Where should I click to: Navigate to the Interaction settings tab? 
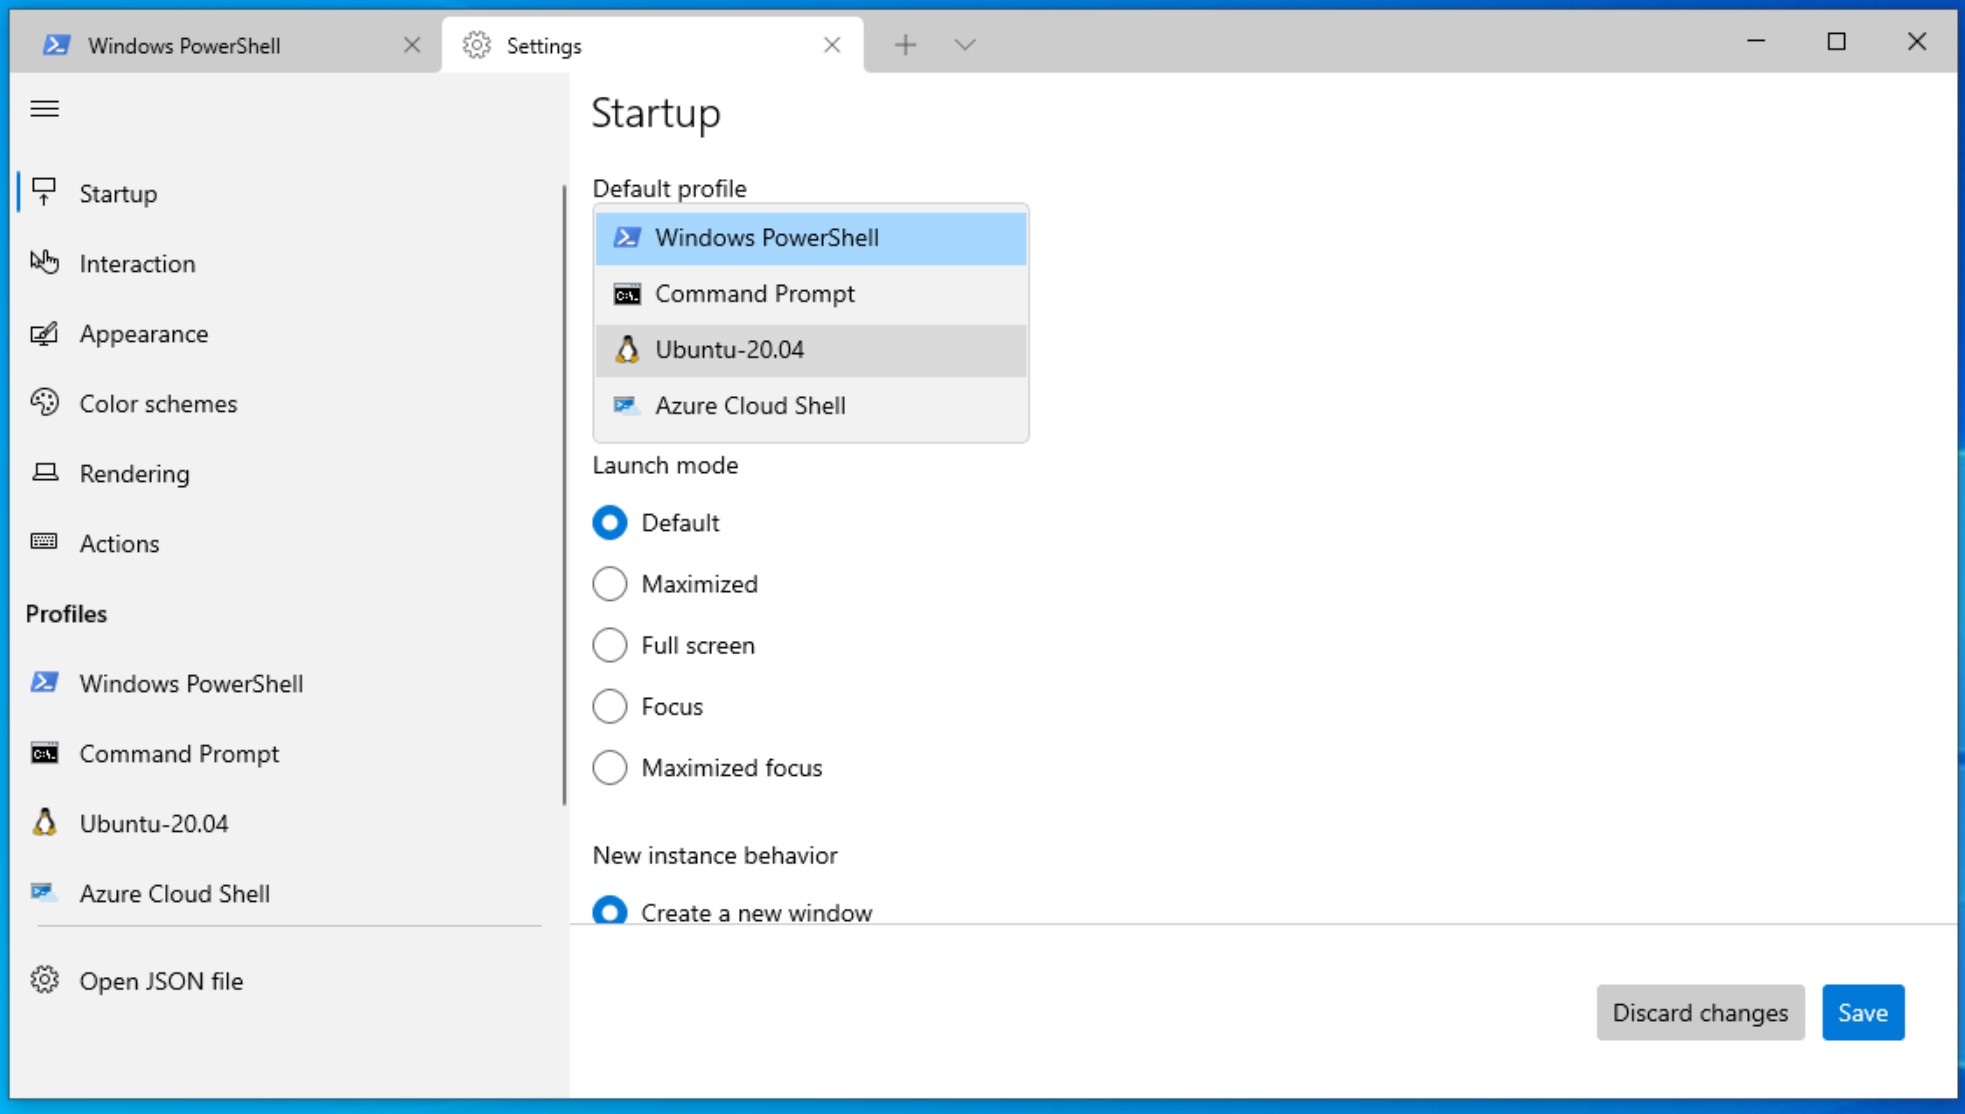click(x=138, y=263)
